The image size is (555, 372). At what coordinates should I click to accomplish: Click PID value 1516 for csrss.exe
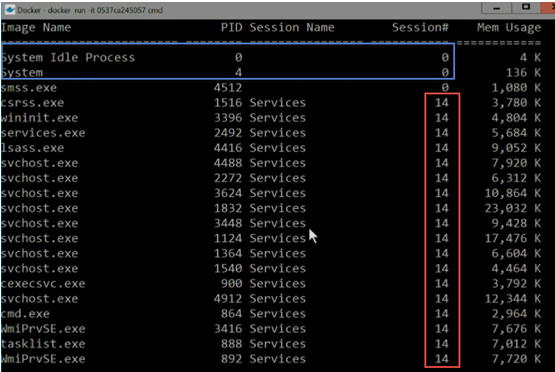pos(228,103)
